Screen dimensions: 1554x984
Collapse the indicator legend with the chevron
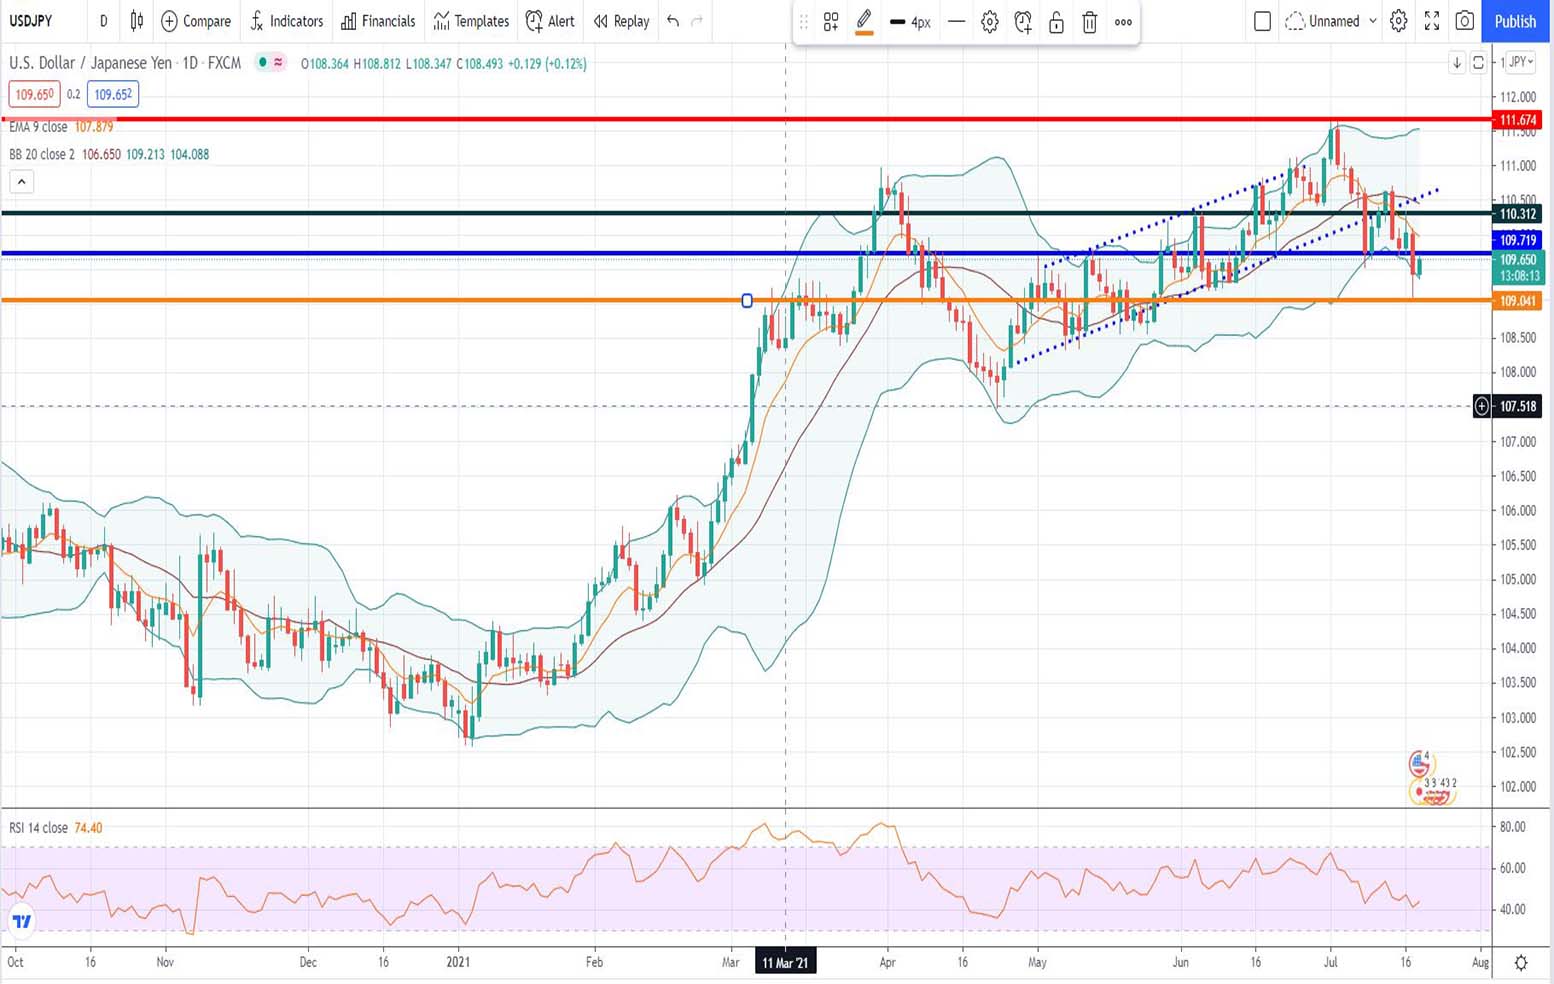tap(21, 181)
